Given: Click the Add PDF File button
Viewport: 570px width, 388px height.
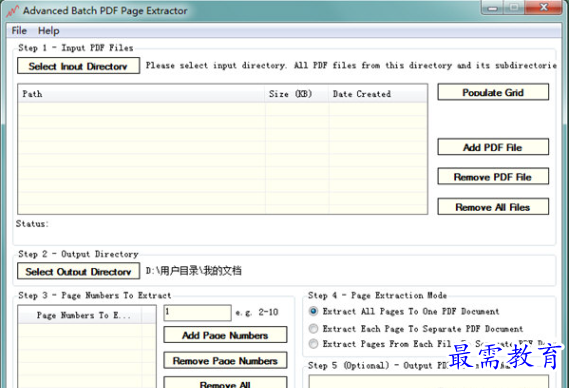Looking at the screenshot, I should pyautogui.click(x=493, y=147).
